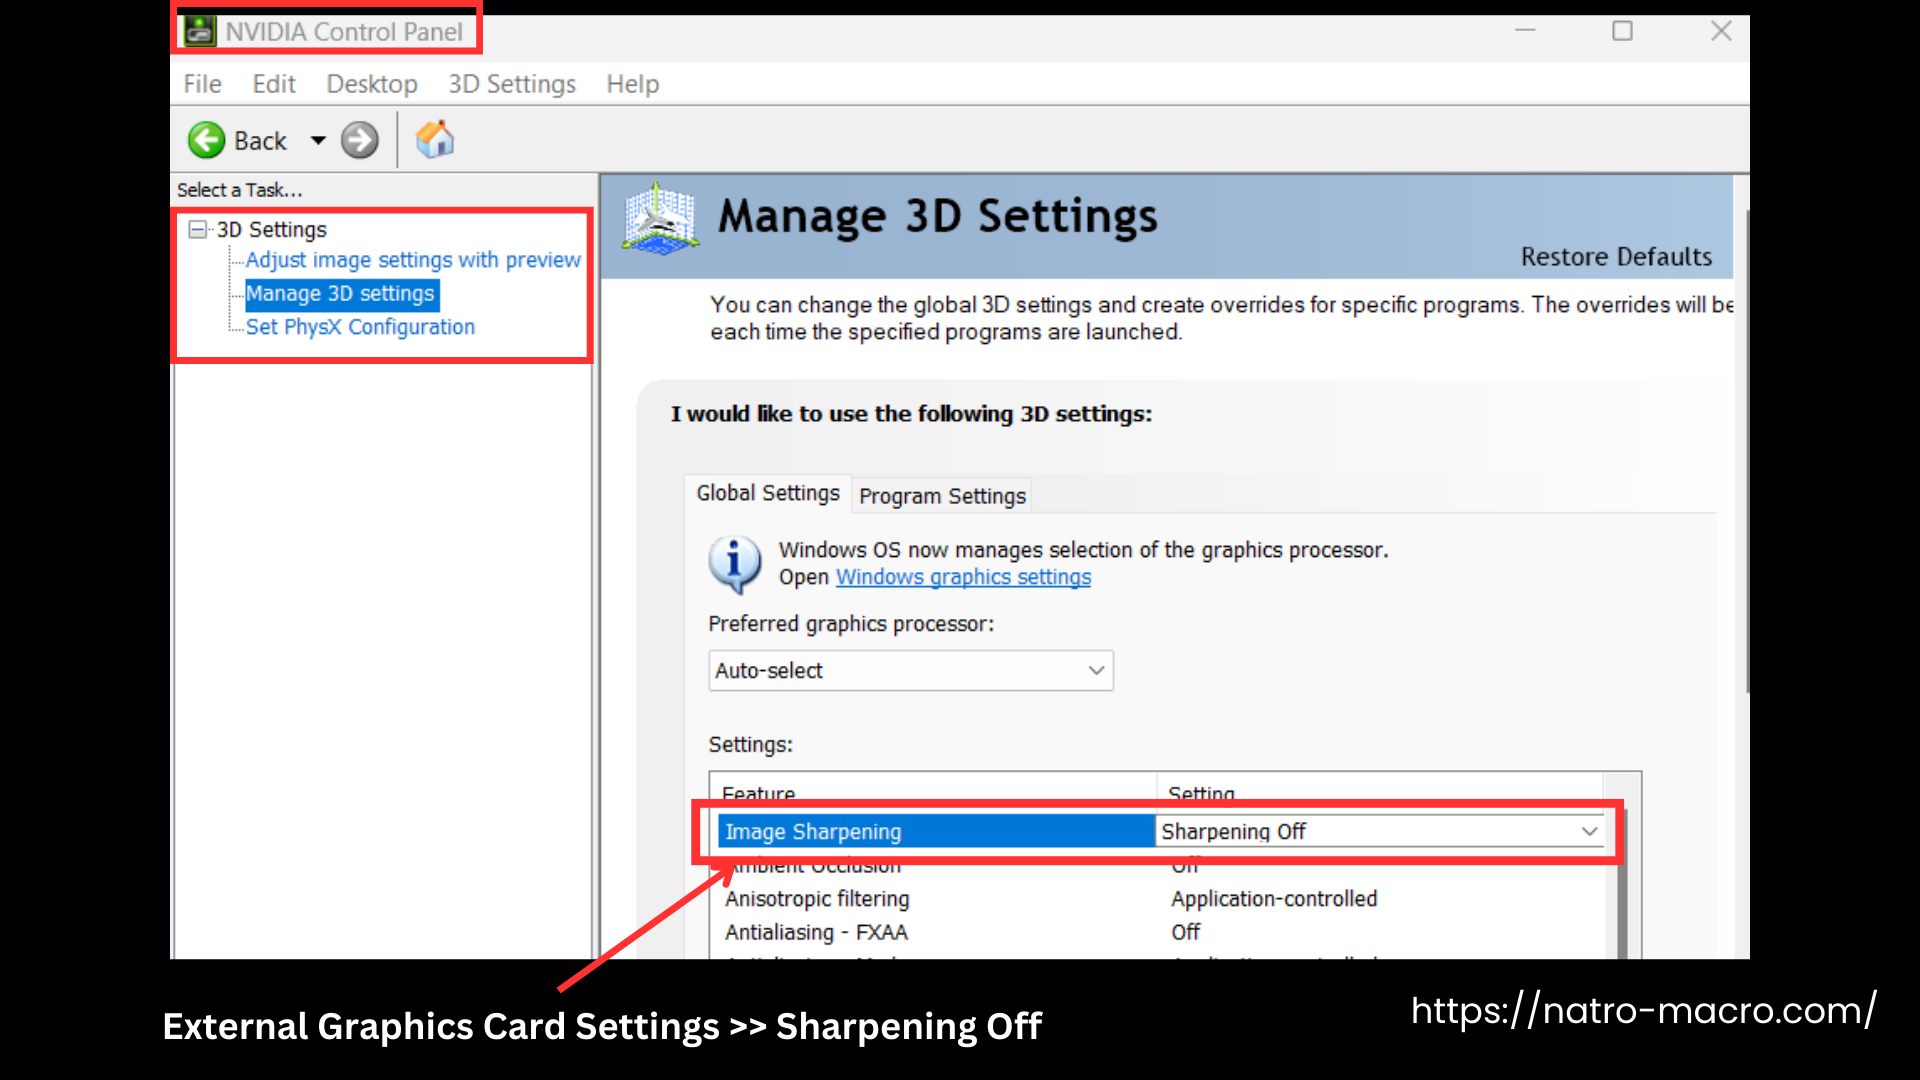
Task: Select Set PhysX Configuration in the sidebar
Action: pos(360,327)
